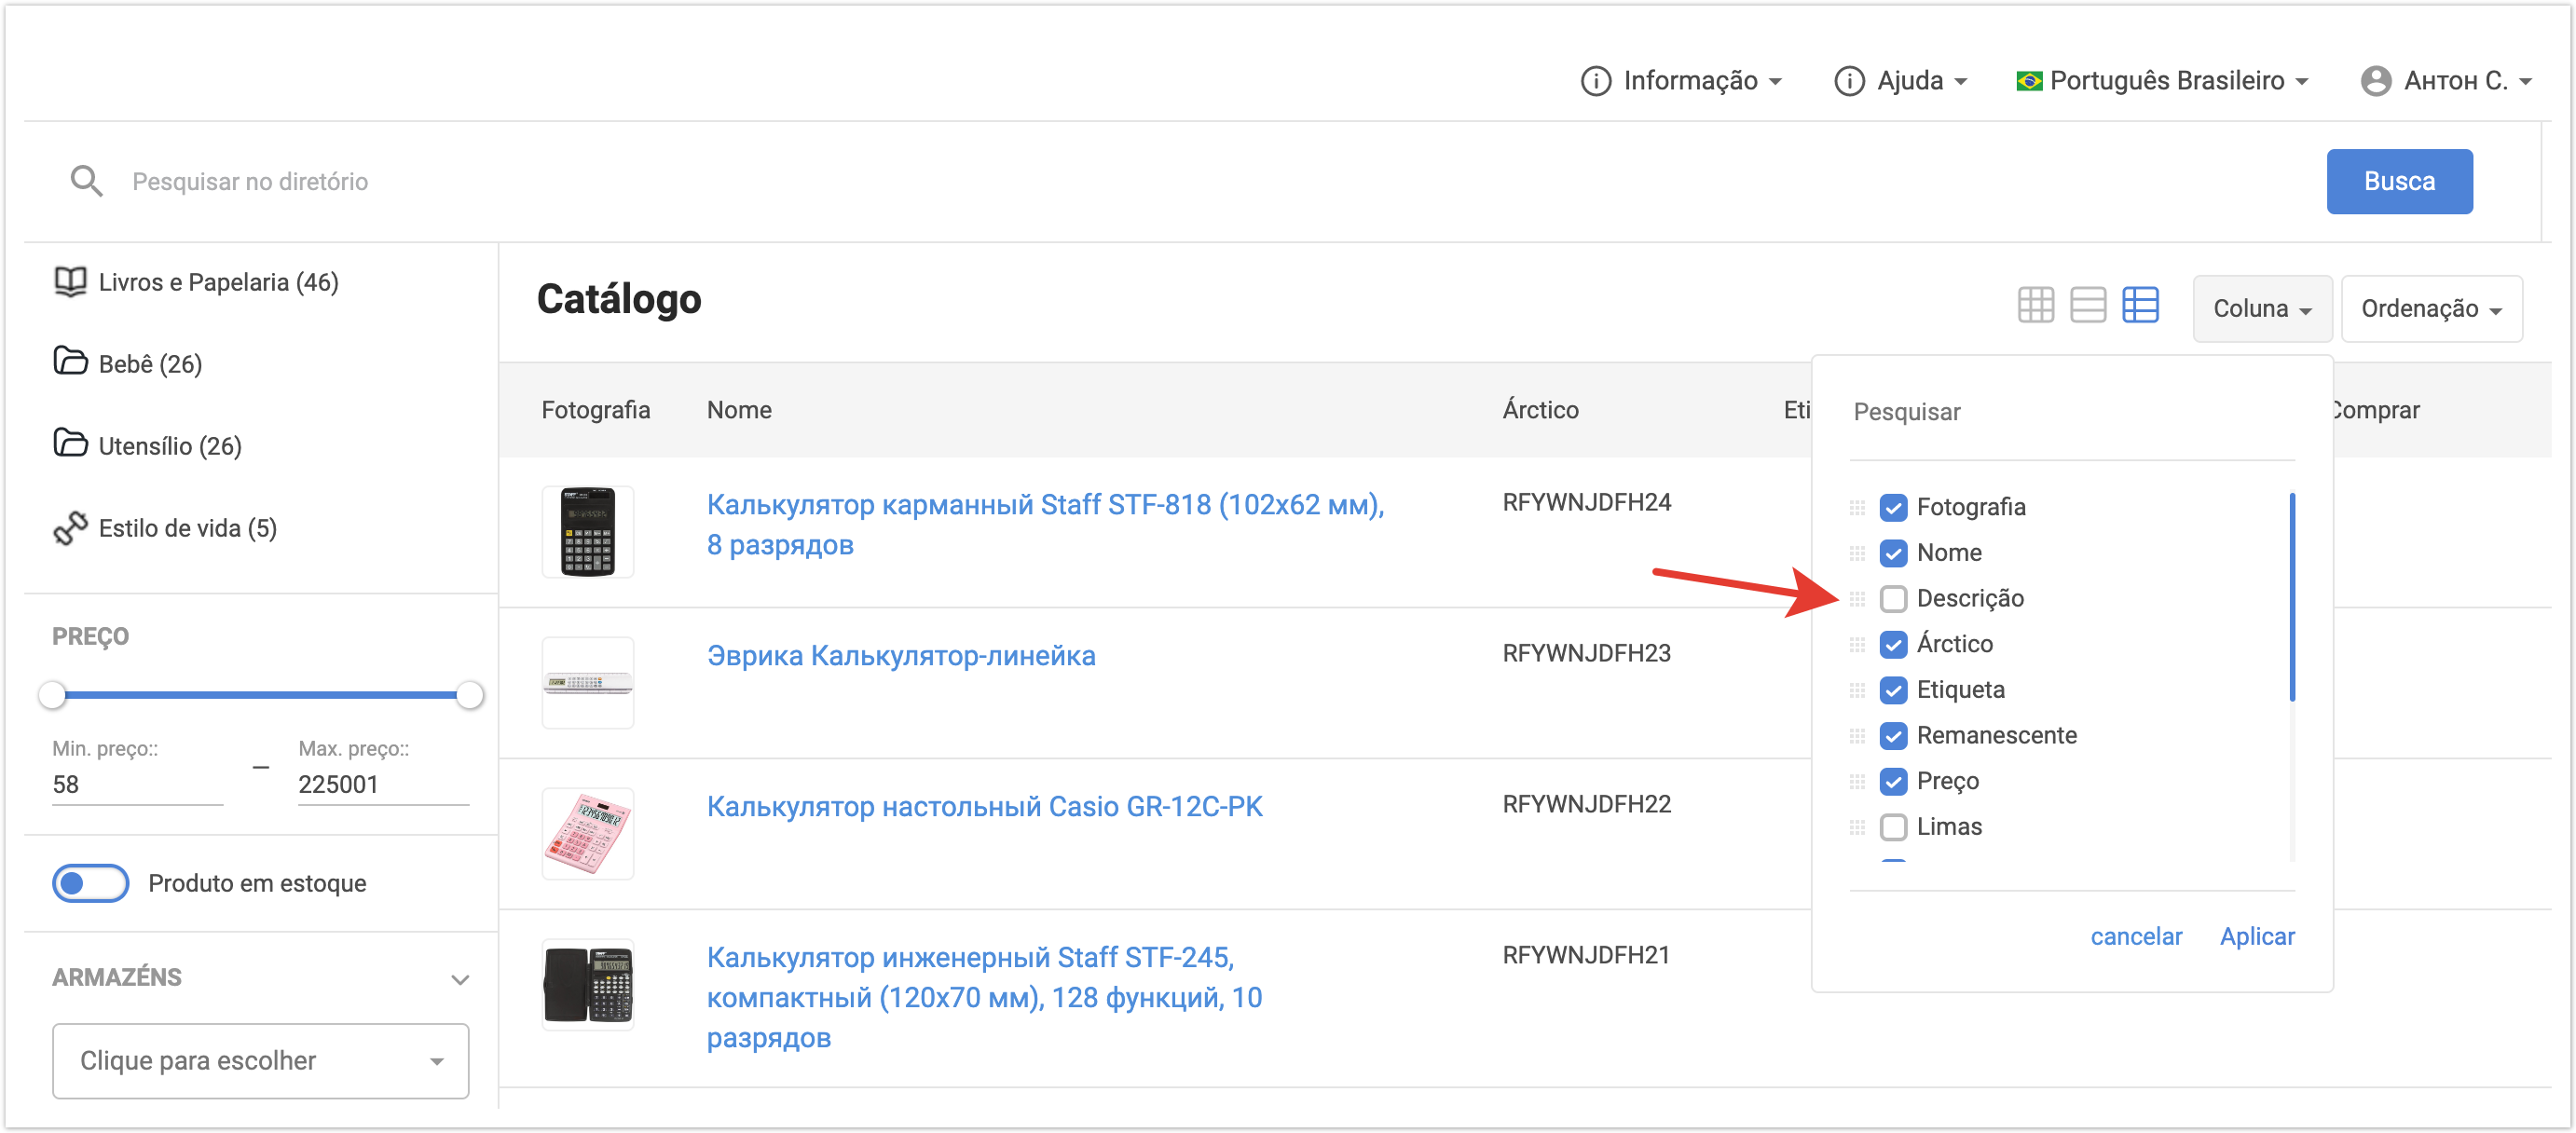This screenshot has height=1133, width=2576.
Task: Open the Coluna dropdown
Action: coord(2261,309)
